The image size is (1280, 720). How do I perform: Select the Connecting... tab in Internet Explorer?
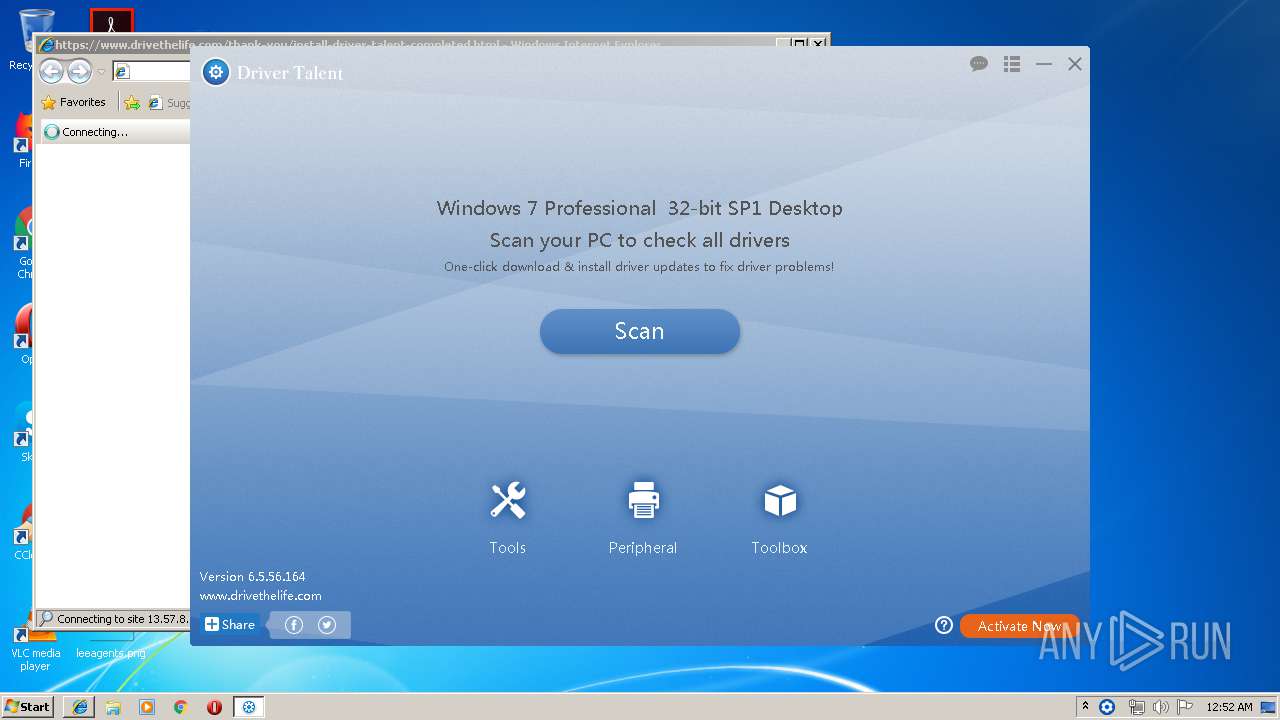point(114,132)
